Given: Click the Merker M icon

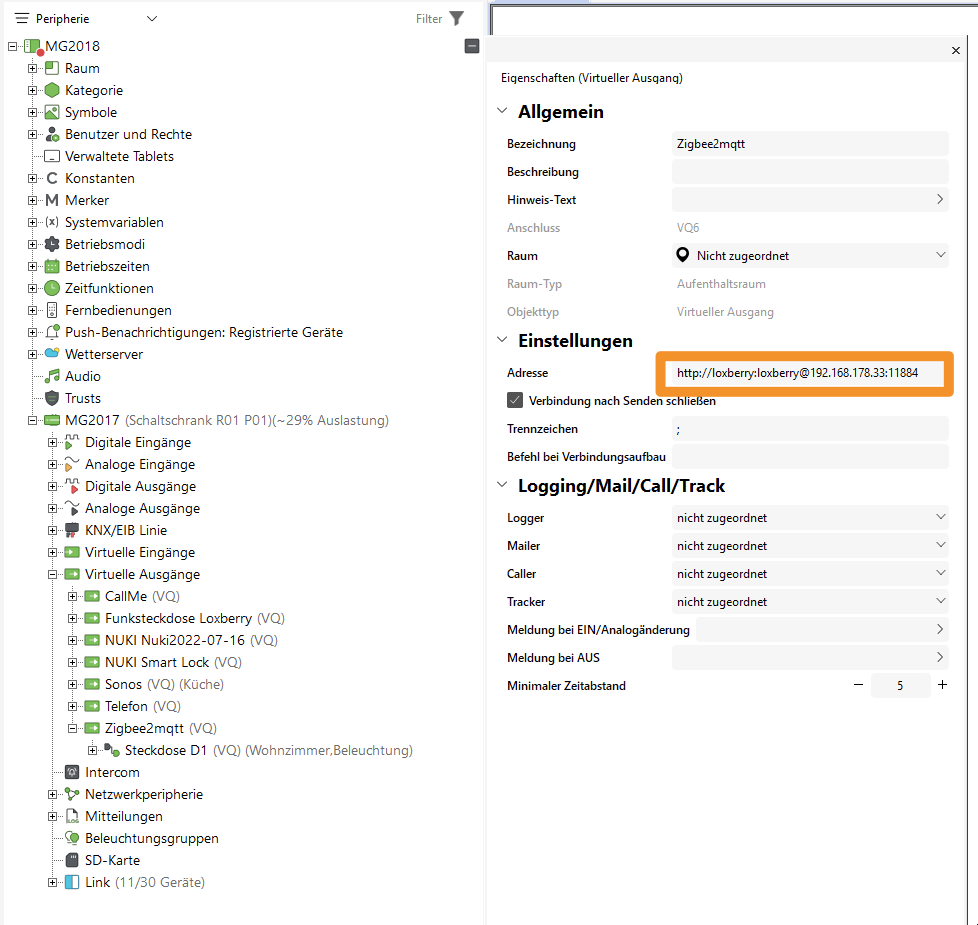Looking at the screenshot, I should coord(52,200).
